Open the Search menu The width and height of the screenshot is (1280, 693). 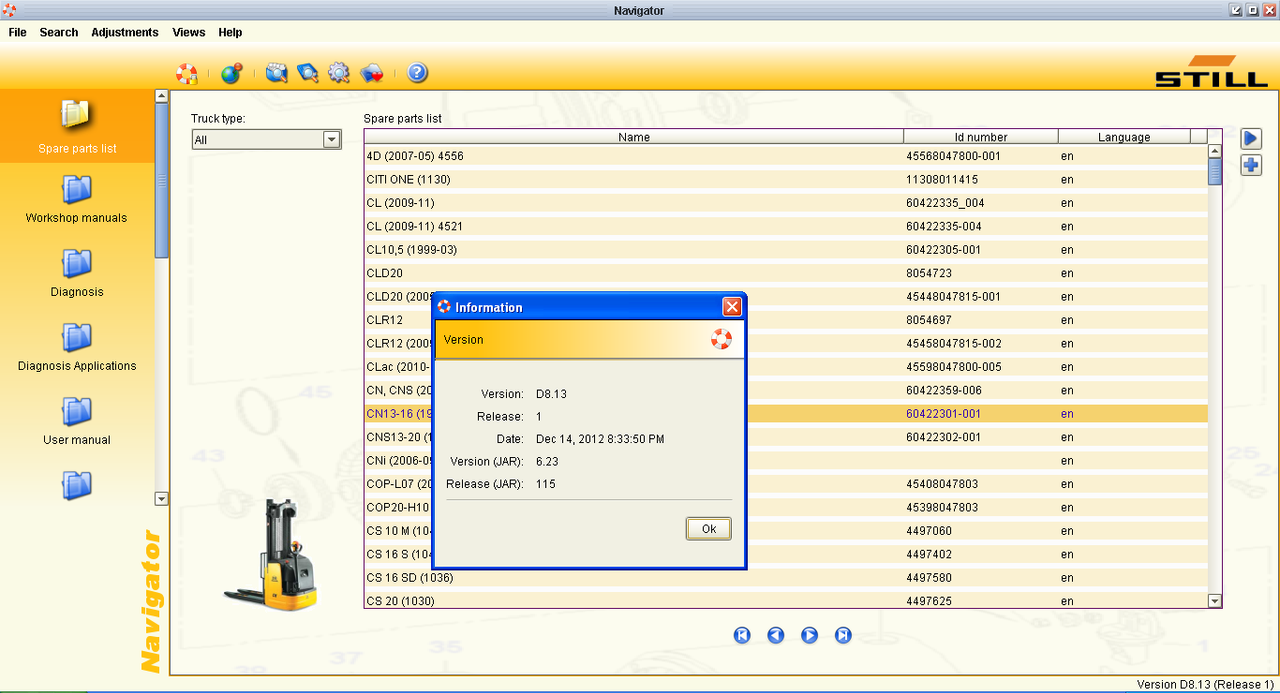[59, 32]
